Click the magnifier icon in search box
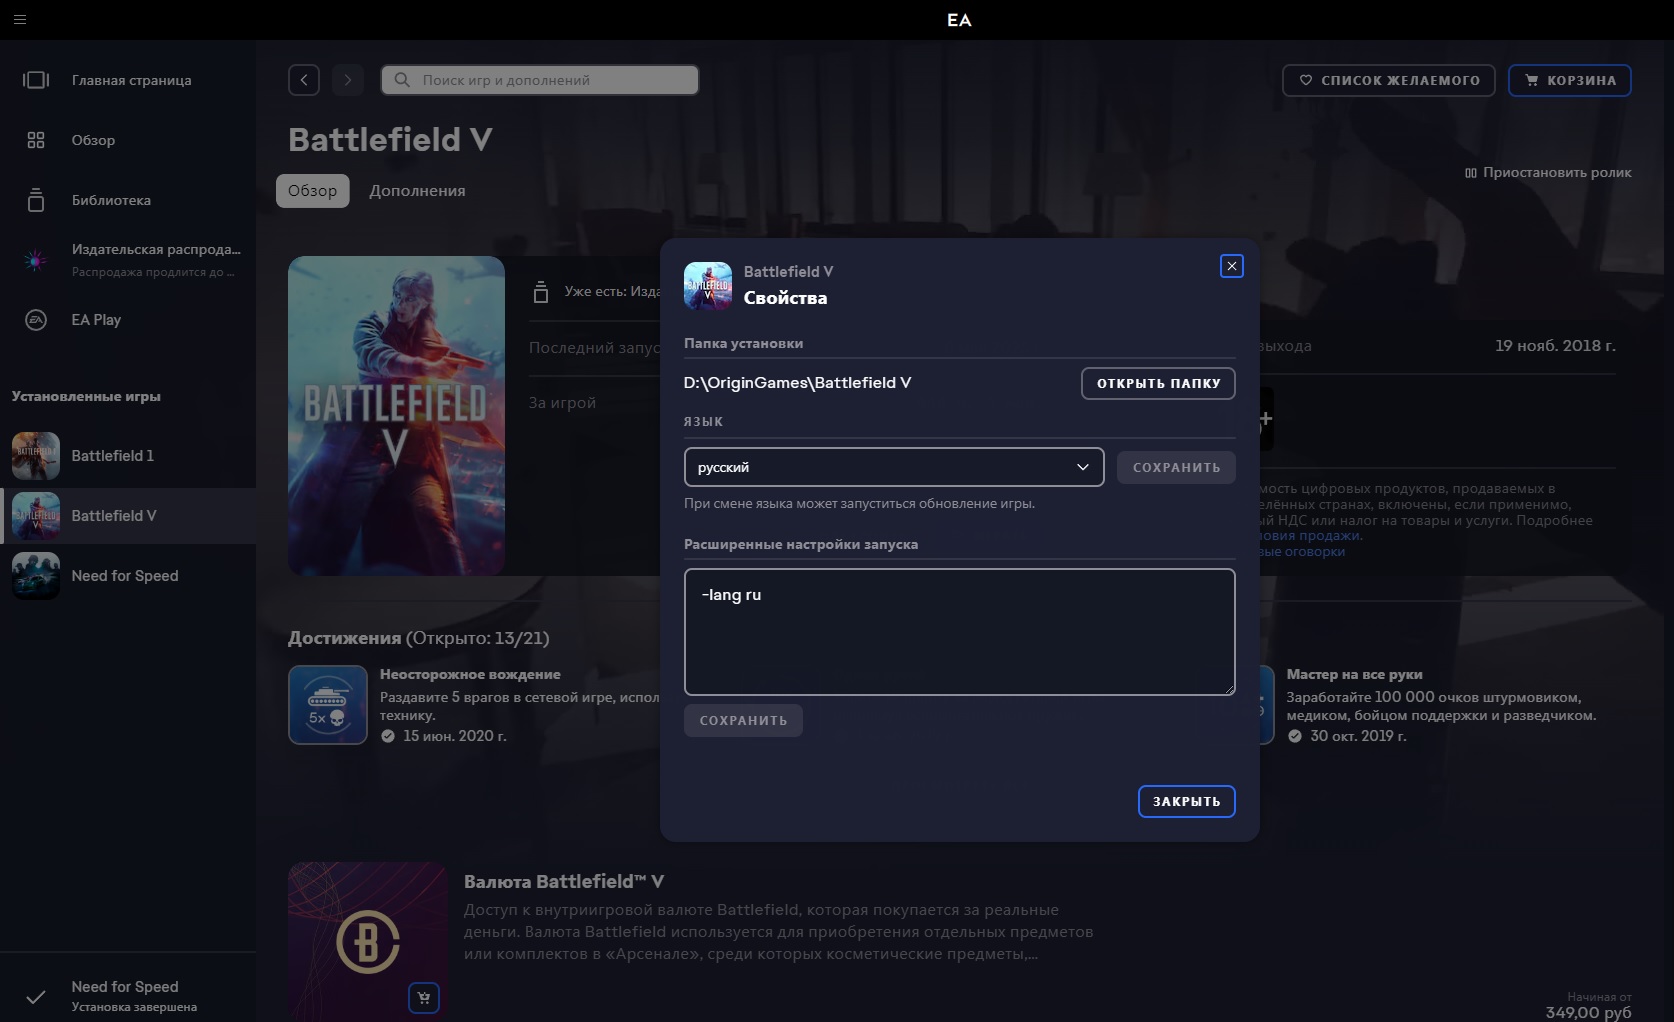The image size is (1674, 1022). click(x=402, y=80)
